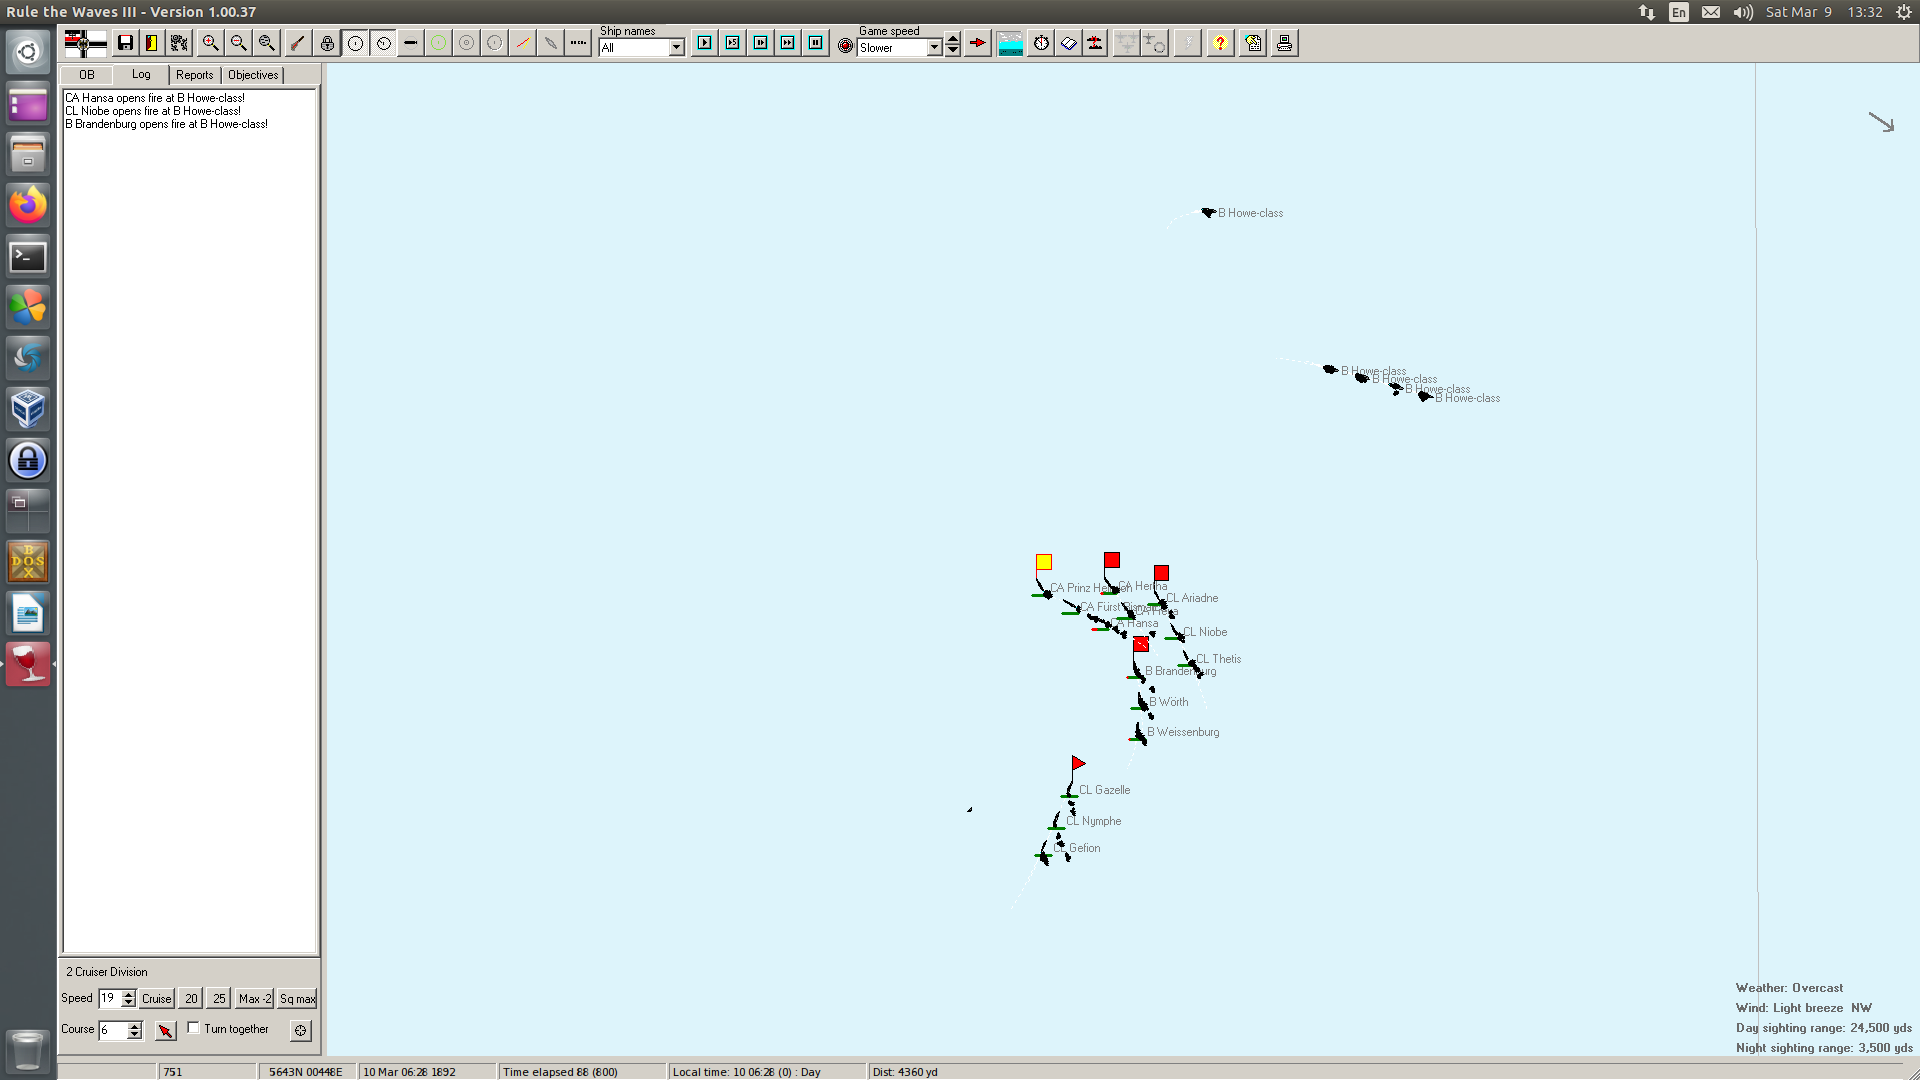The width and height of the screenshot is (1920, 1080).
Task: Click the yellow exit door icon
Action: [x=152, y=43]
